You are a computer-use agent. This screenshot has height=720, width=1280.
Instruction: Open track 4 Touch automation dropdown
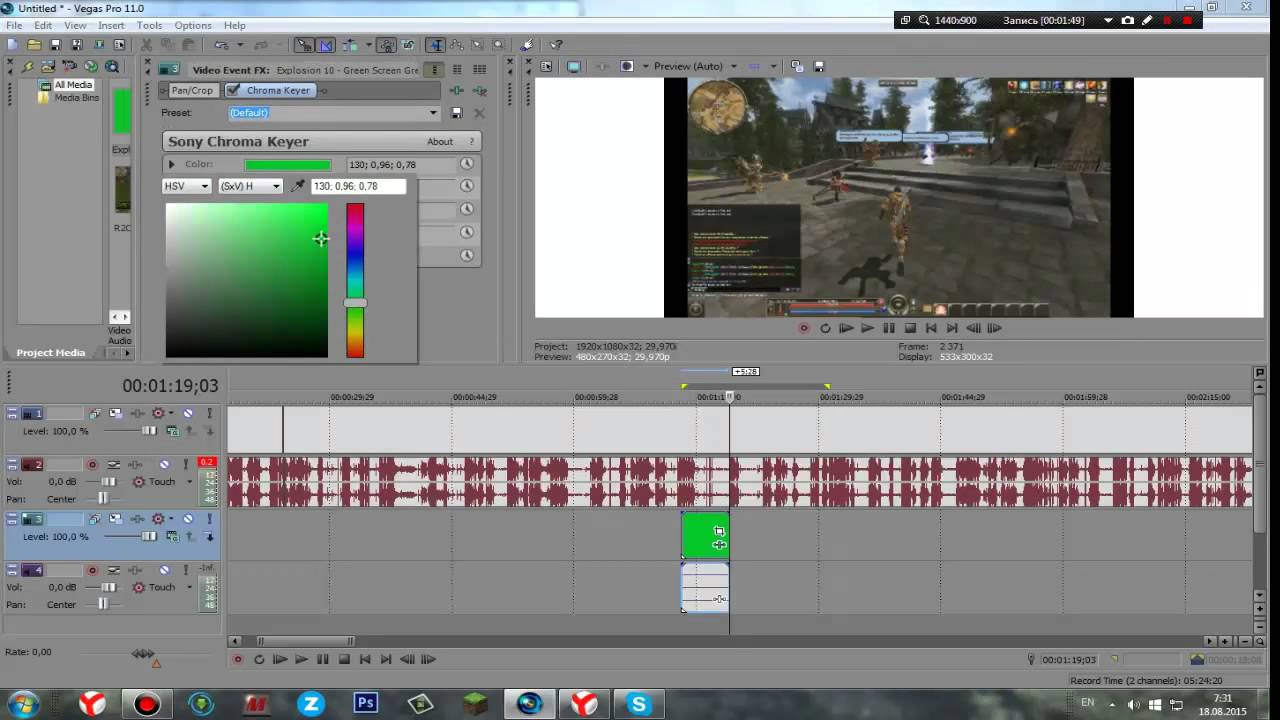[x=189, y=588]
